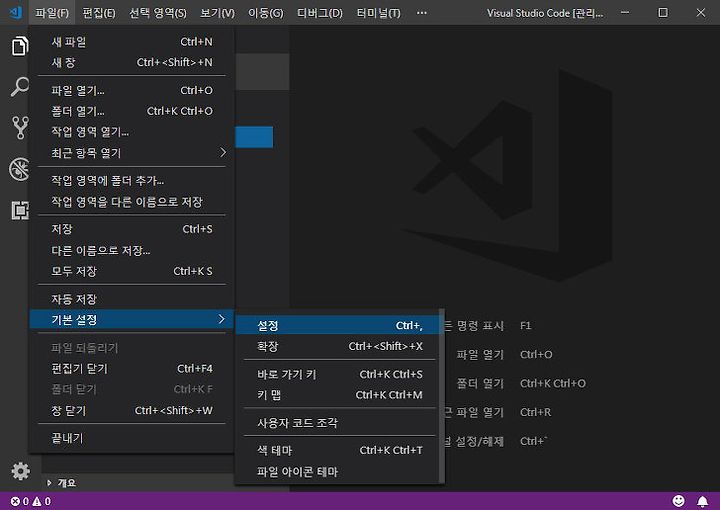This screenshot has width=720, height=510.
Task: Choose 폴더 열기... menu item
Action: point(132,111)
